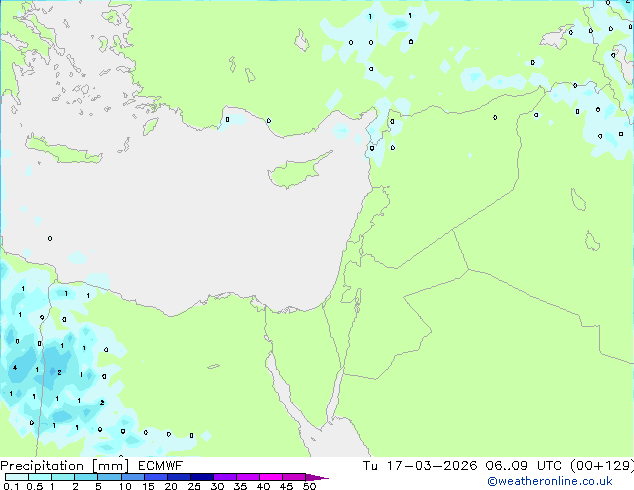Image resolution: width=634 pixels, height=490 pixels.
Task: Click the (00+129) forecast offset text
Action: click(602, 466)
